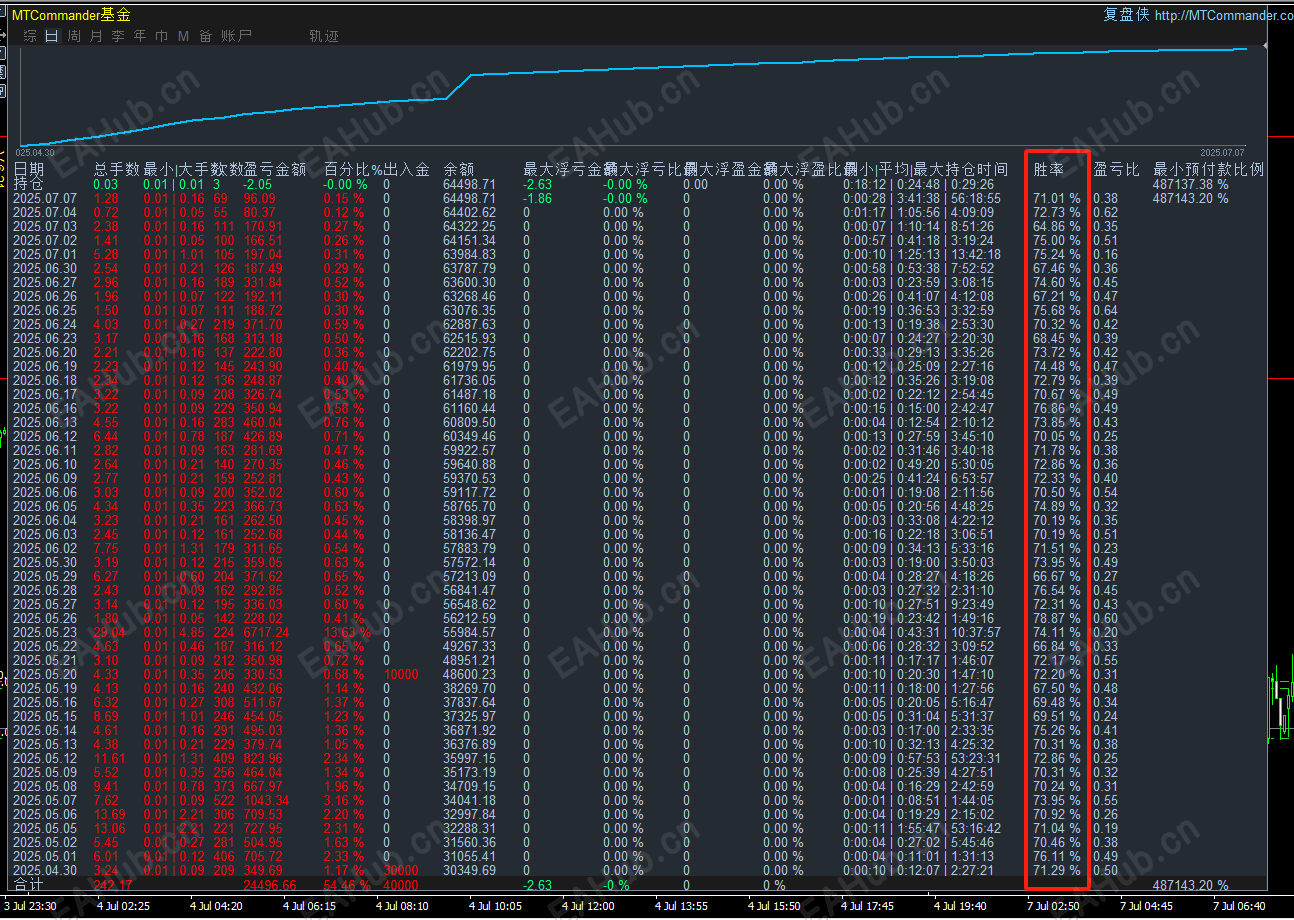The width and height of the screenshot is (1294, 920).
Task: Select the date 2025.04.30
Action: (x=45, y=871)
